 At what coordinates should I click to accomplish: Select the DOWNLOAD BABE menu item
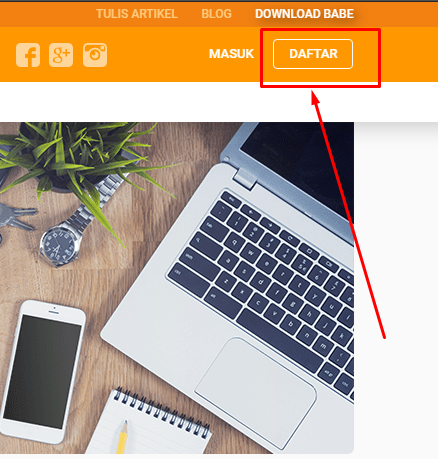tap(304, 14)
